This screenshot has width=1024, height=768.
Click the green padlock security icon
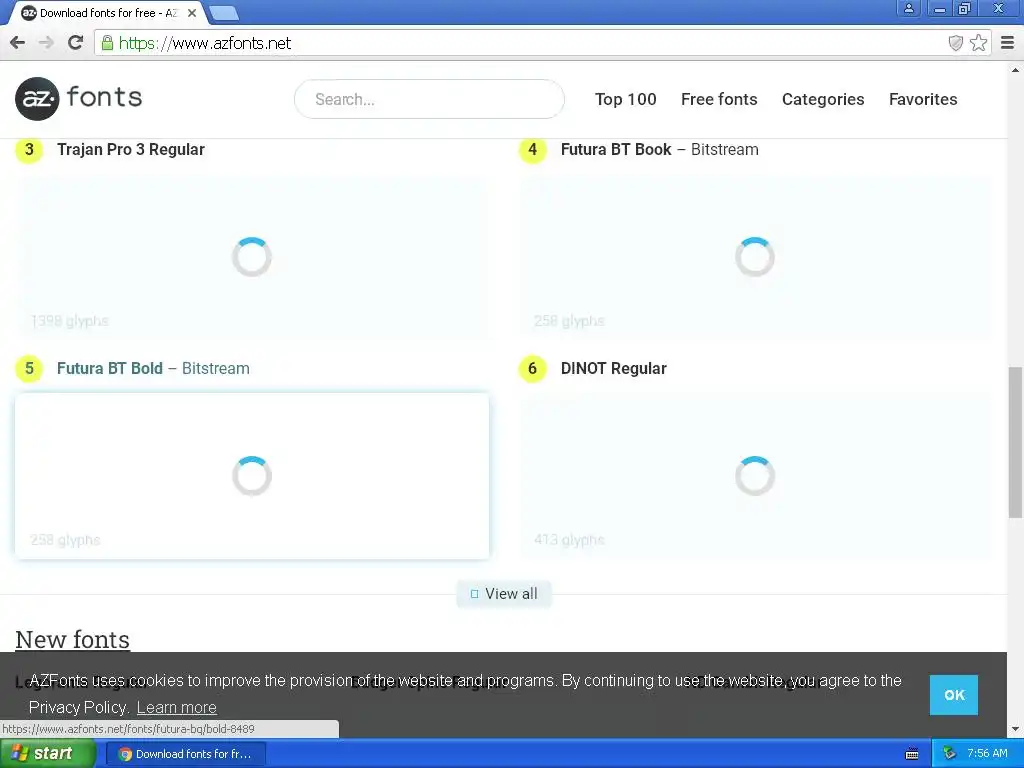click(107, 43)
